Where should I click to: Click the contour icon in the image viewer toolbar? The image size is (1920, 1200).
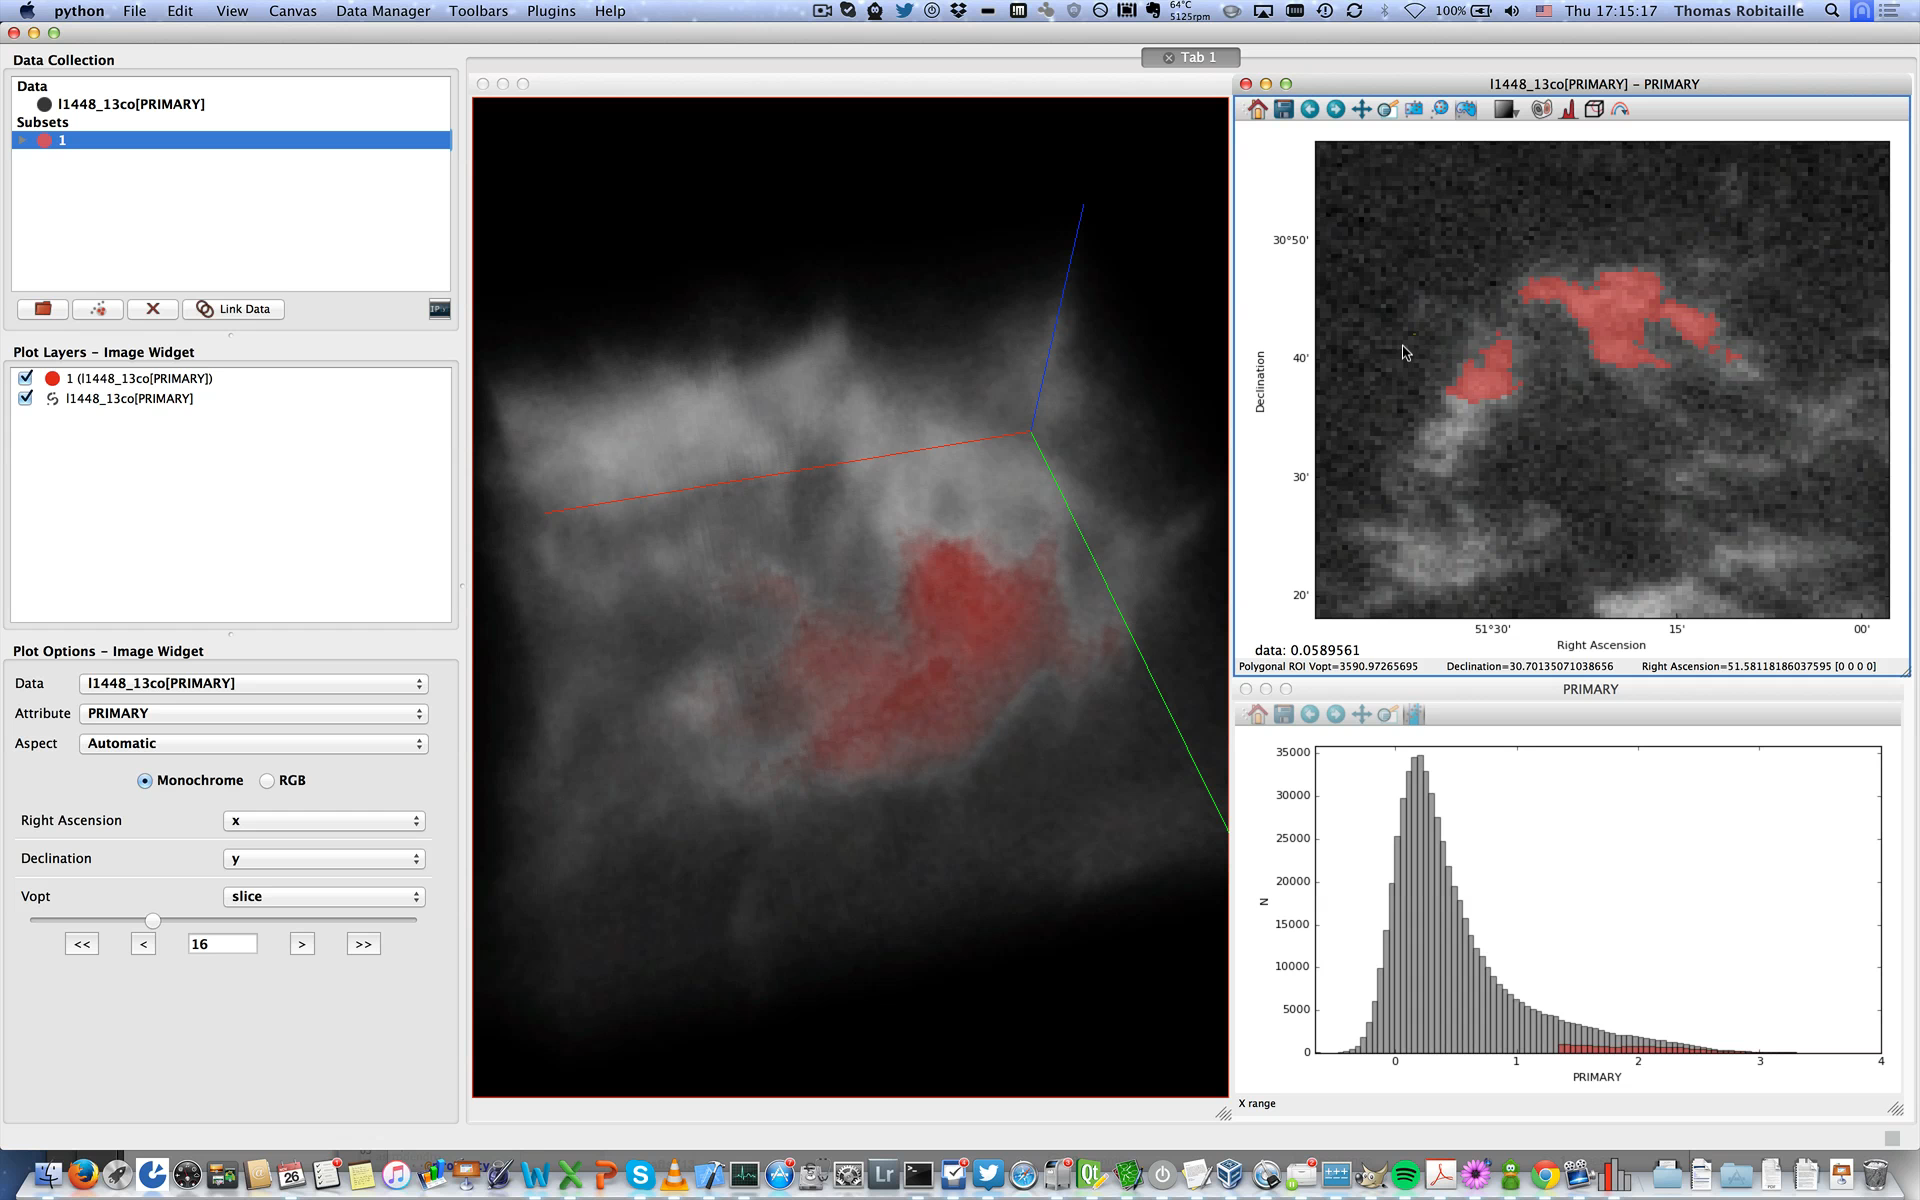(x=1542, y=110)
